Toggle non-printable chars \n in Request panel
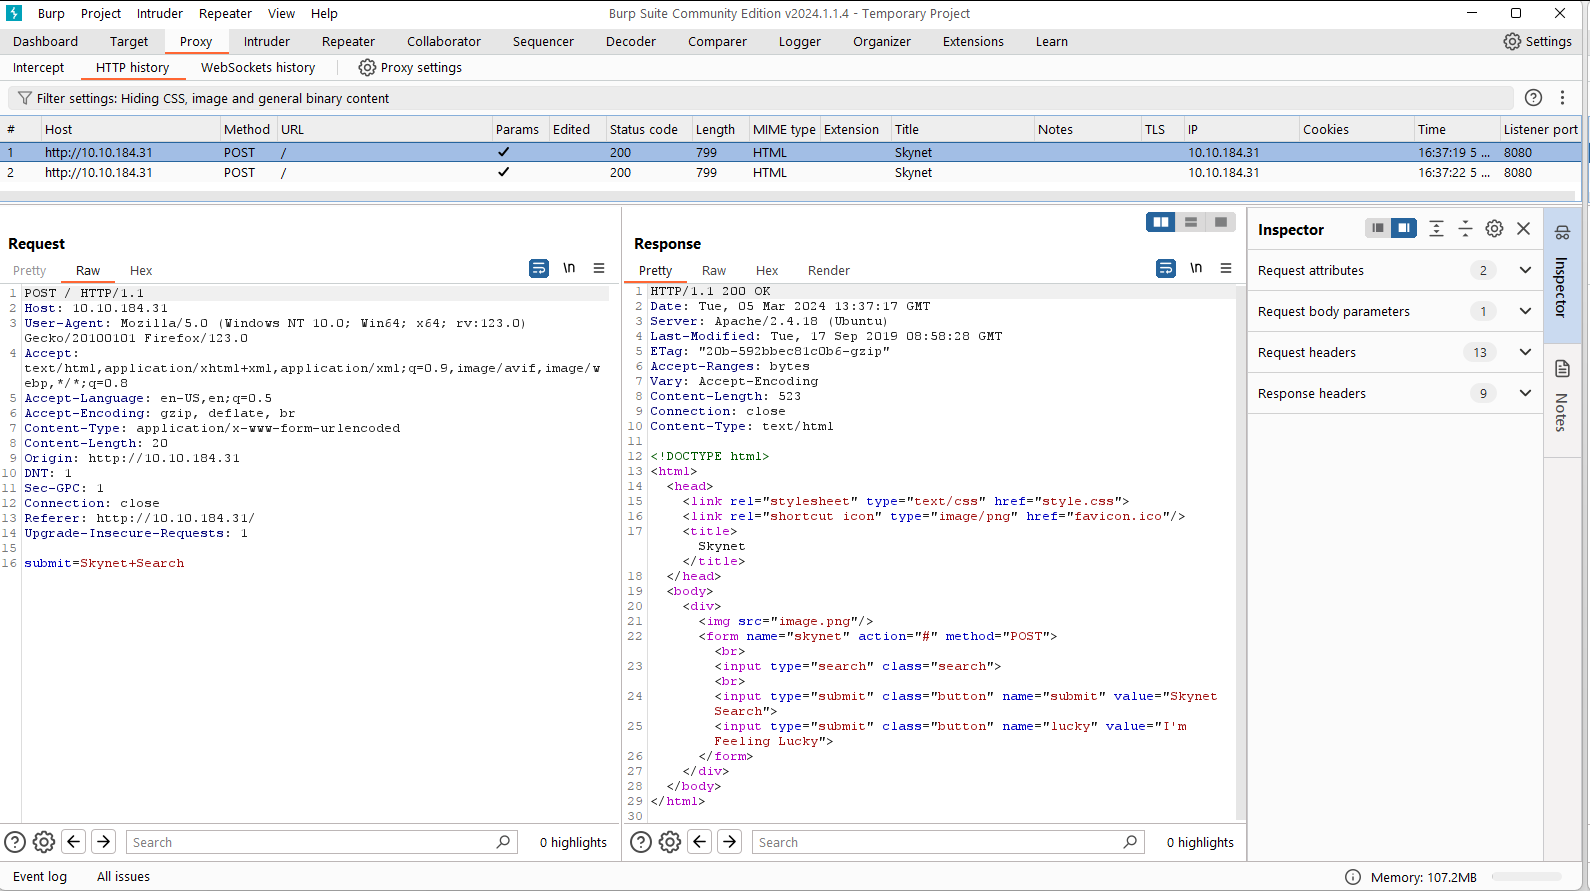Image resolution: width=1590 pixels, height=891 pixels. click(x=569, y=268)
